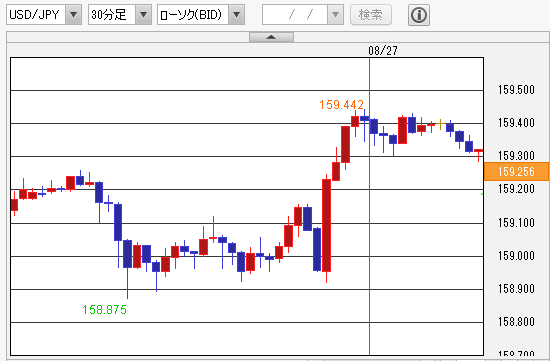
Task: Click the 159.442 high price label
Action: click(x=341, y=105)
